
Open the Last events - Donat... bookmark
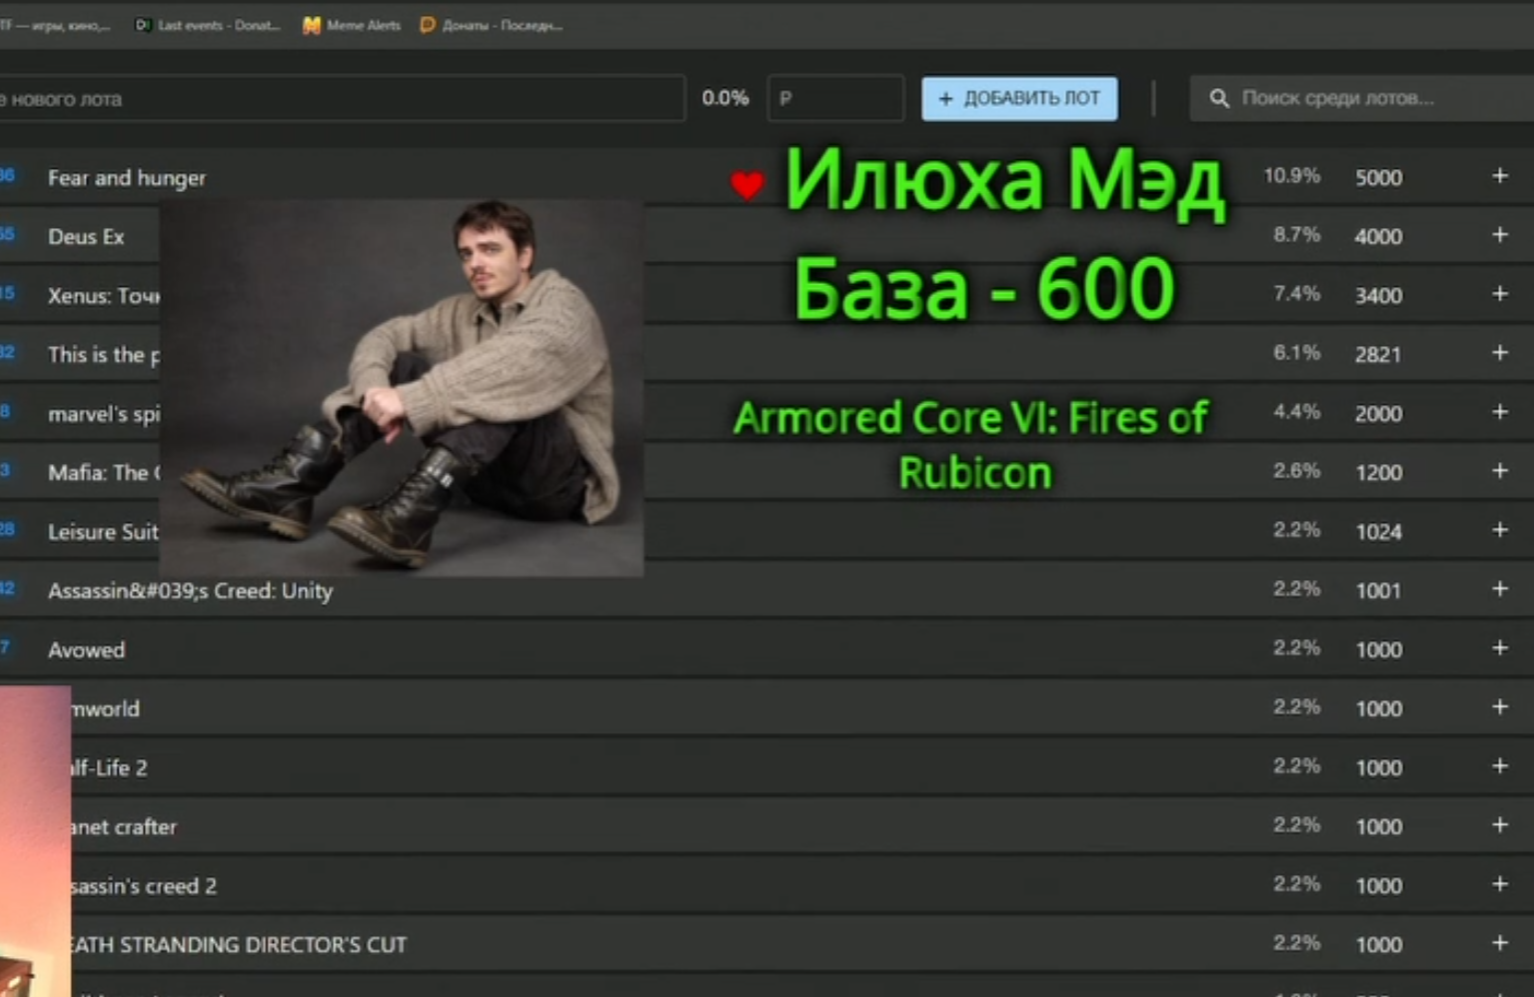(208, 25)
